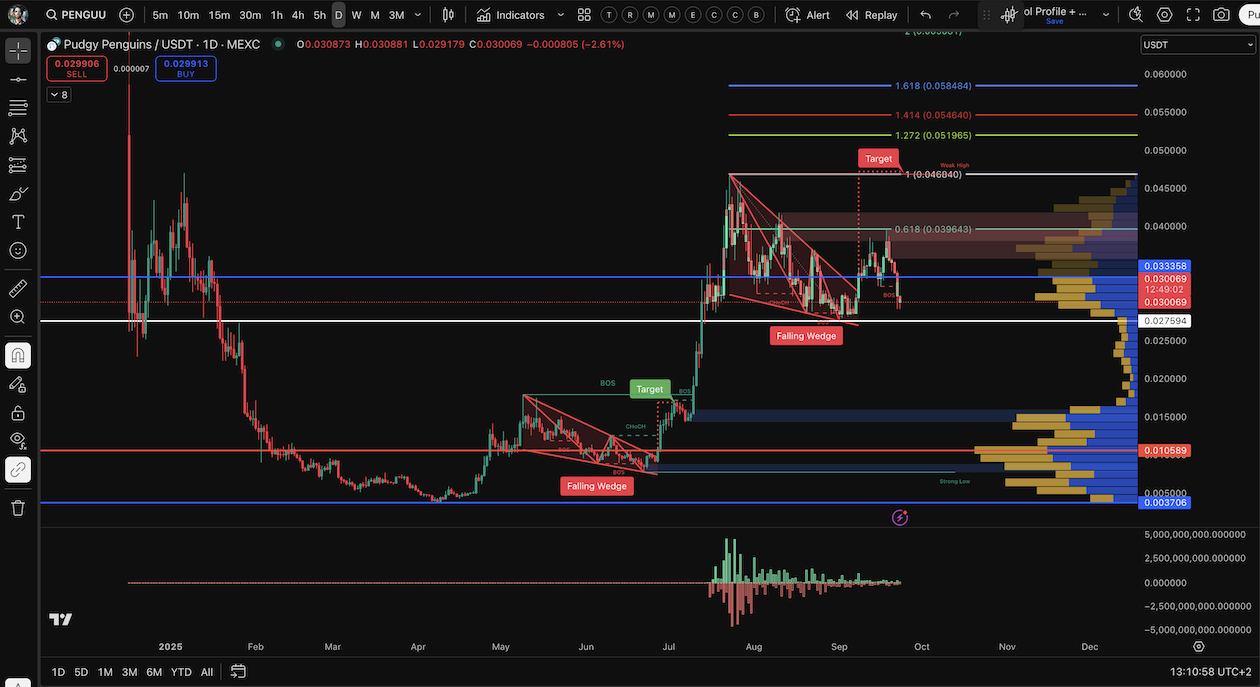Click the green market status dot
Viewport: 1260px width, 687px height.
(277, 45)
